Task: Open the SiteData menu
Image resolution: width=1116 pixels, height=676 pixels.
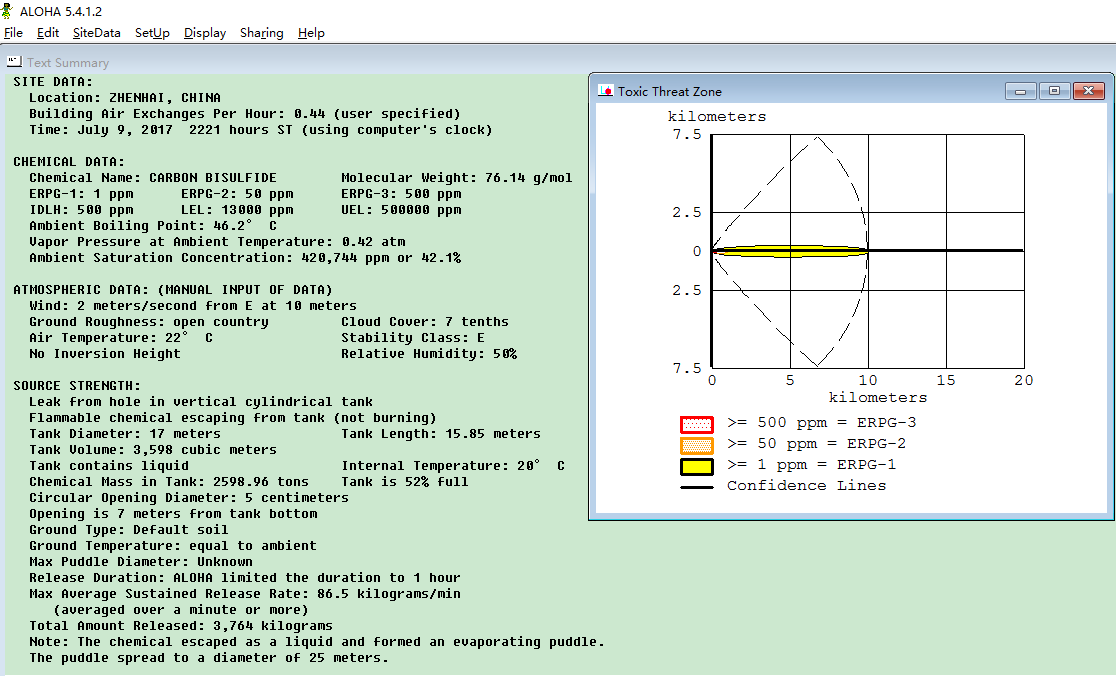Action: (96, 33)
